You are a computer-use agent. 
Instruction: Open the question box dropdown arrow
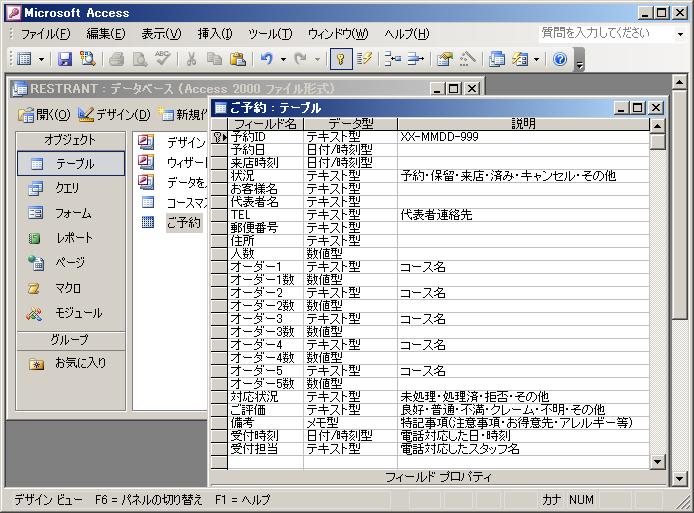click(680, 34)
